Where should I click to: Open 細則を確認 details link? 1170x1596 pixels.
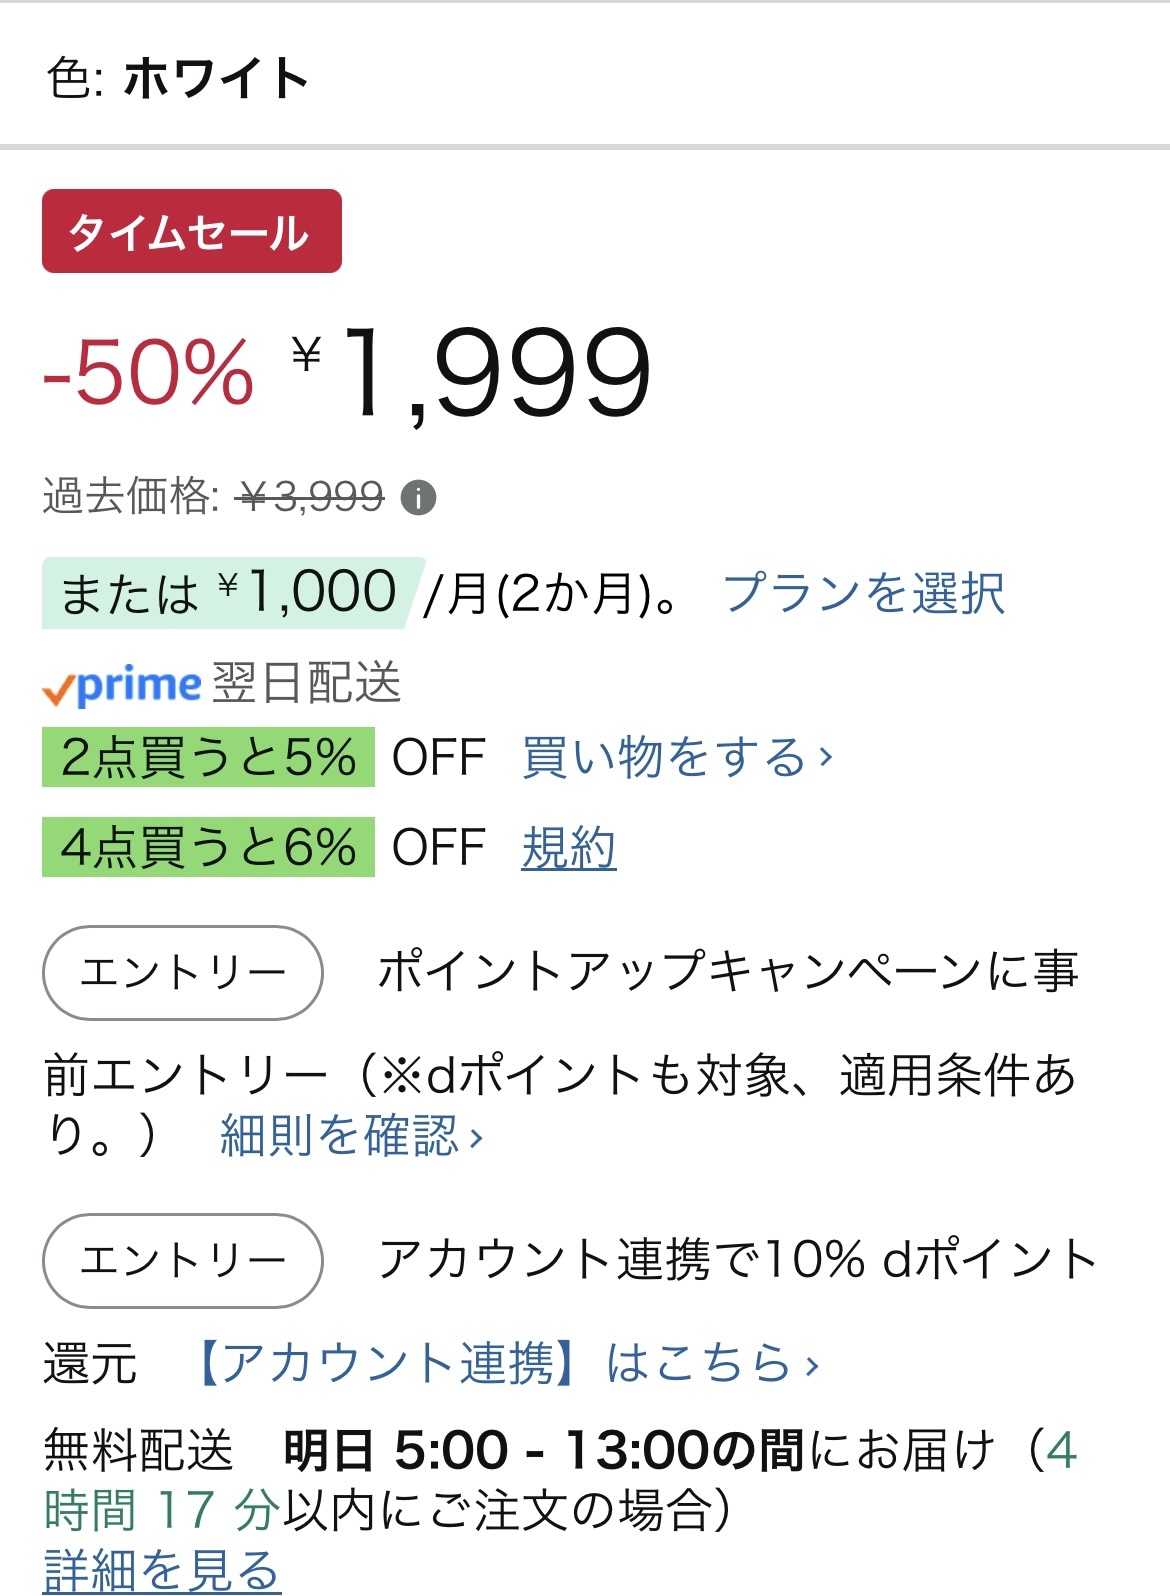350,1136
